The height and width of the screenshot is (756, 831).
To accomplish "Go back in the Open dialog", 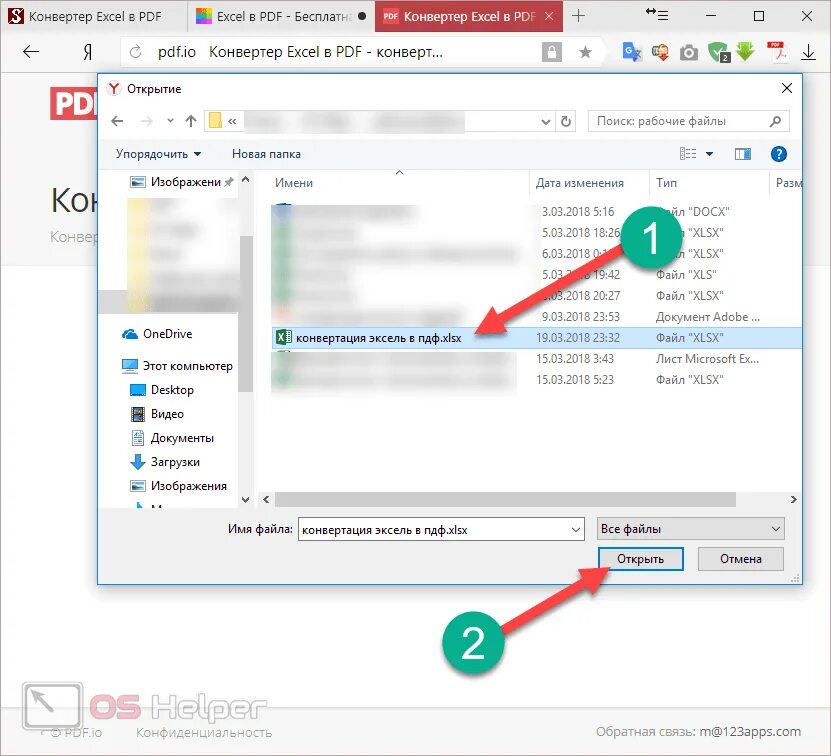I will click(x=117, y=121).
